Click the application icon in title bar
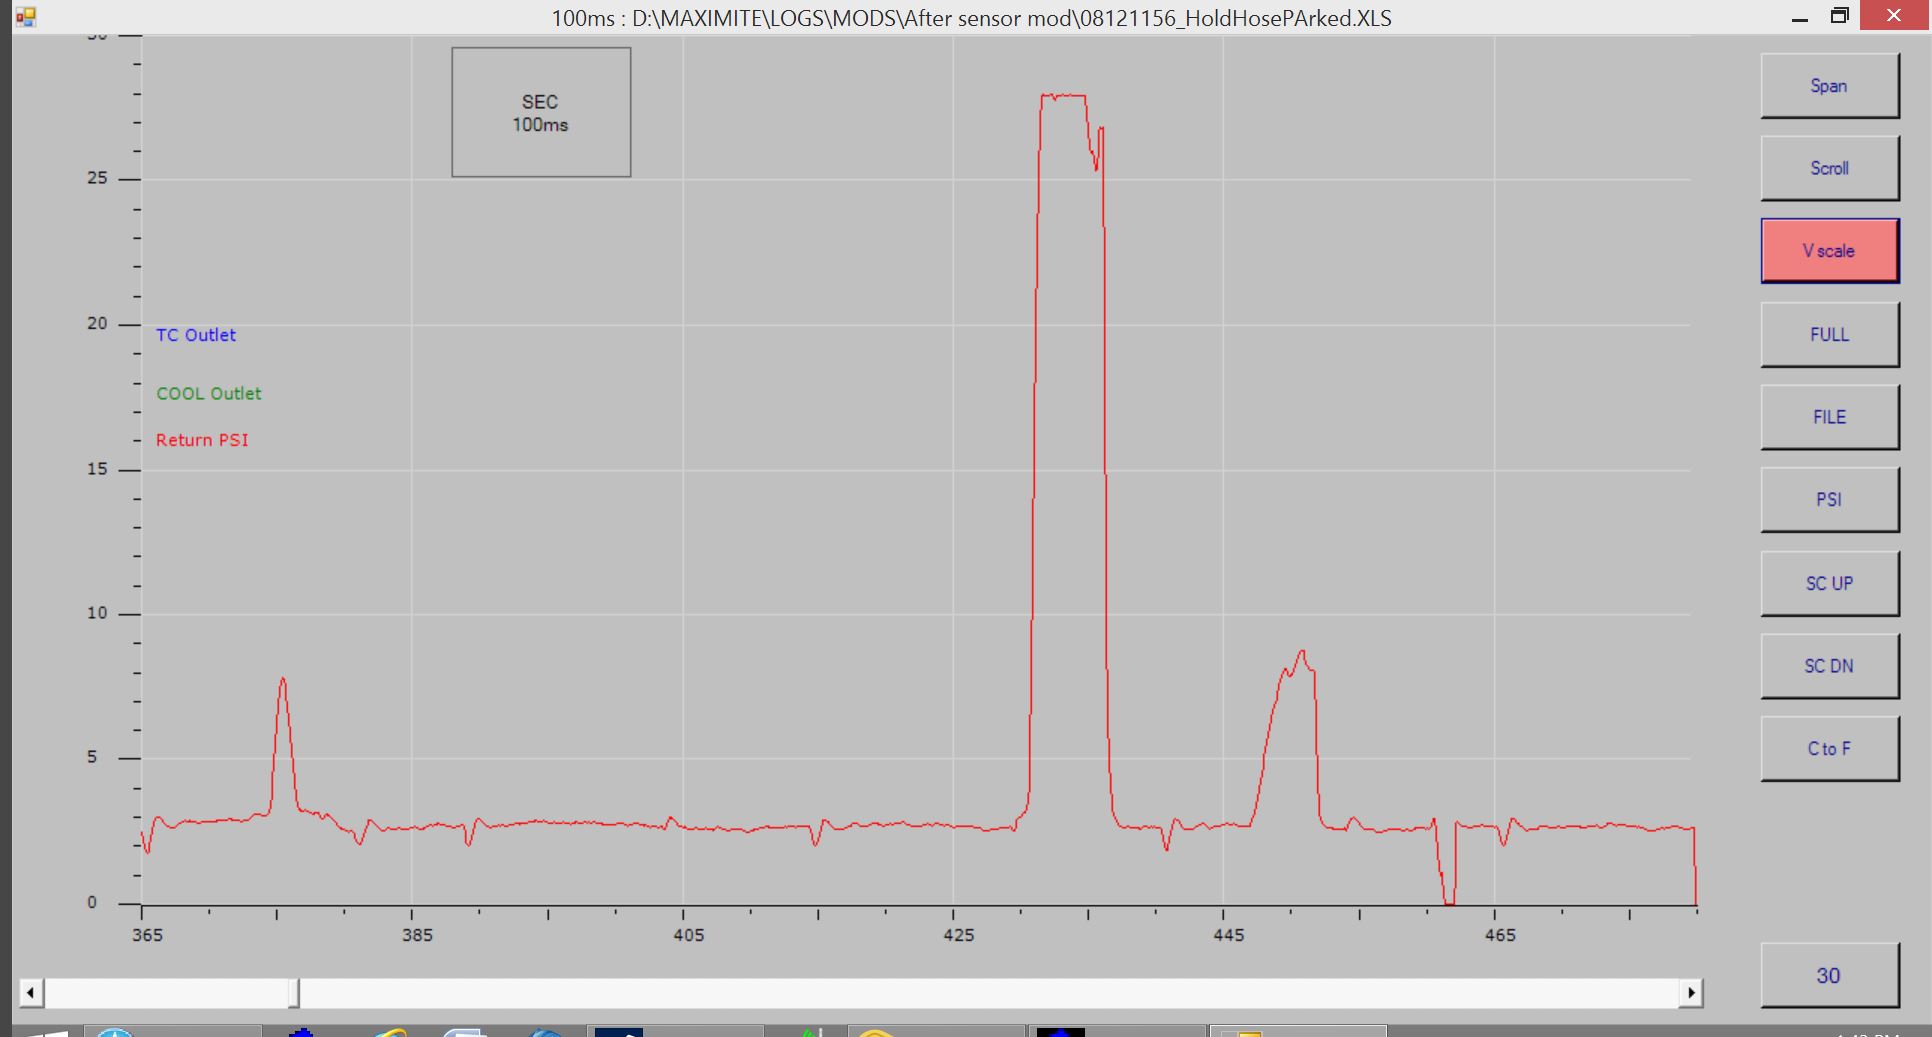The width and height of the screenshot is (1932, 1037). 26,17
